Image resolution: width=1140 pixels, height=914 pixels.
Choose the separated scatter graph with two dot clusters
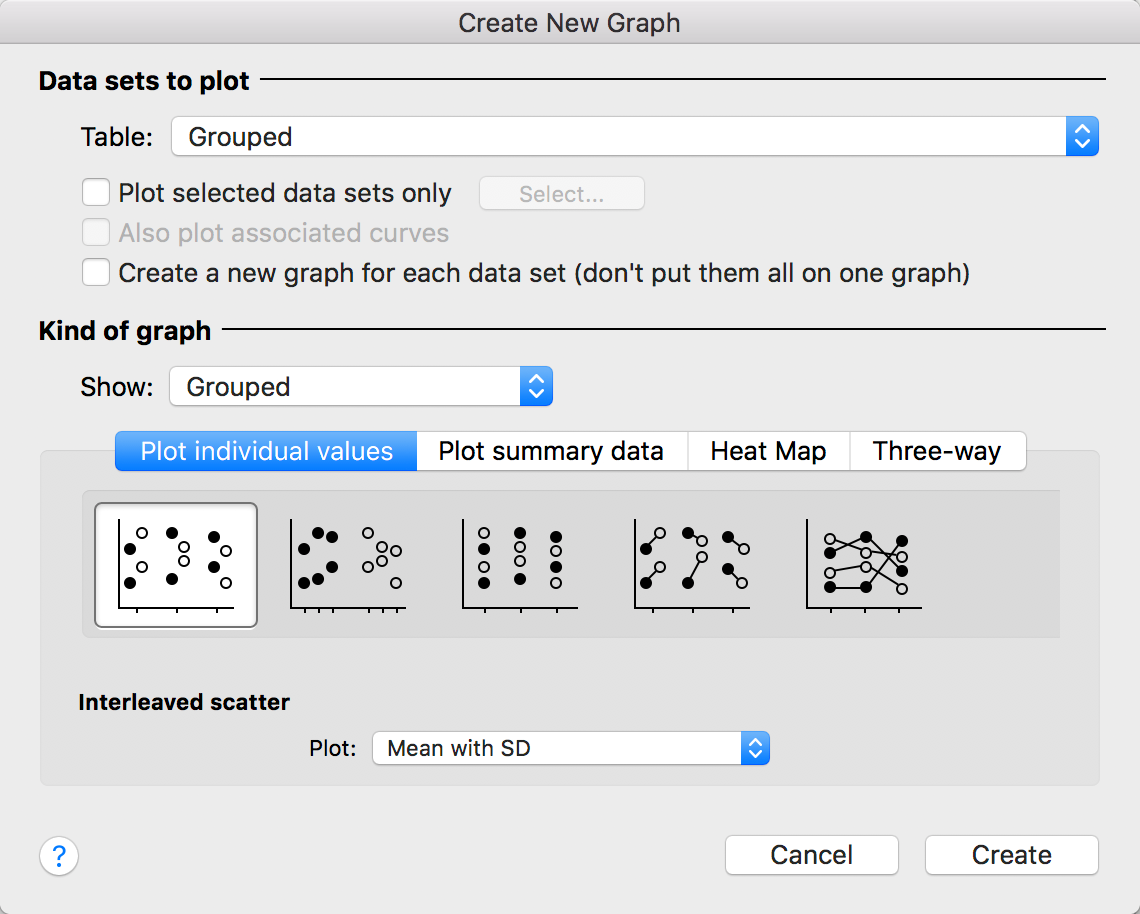348,565
